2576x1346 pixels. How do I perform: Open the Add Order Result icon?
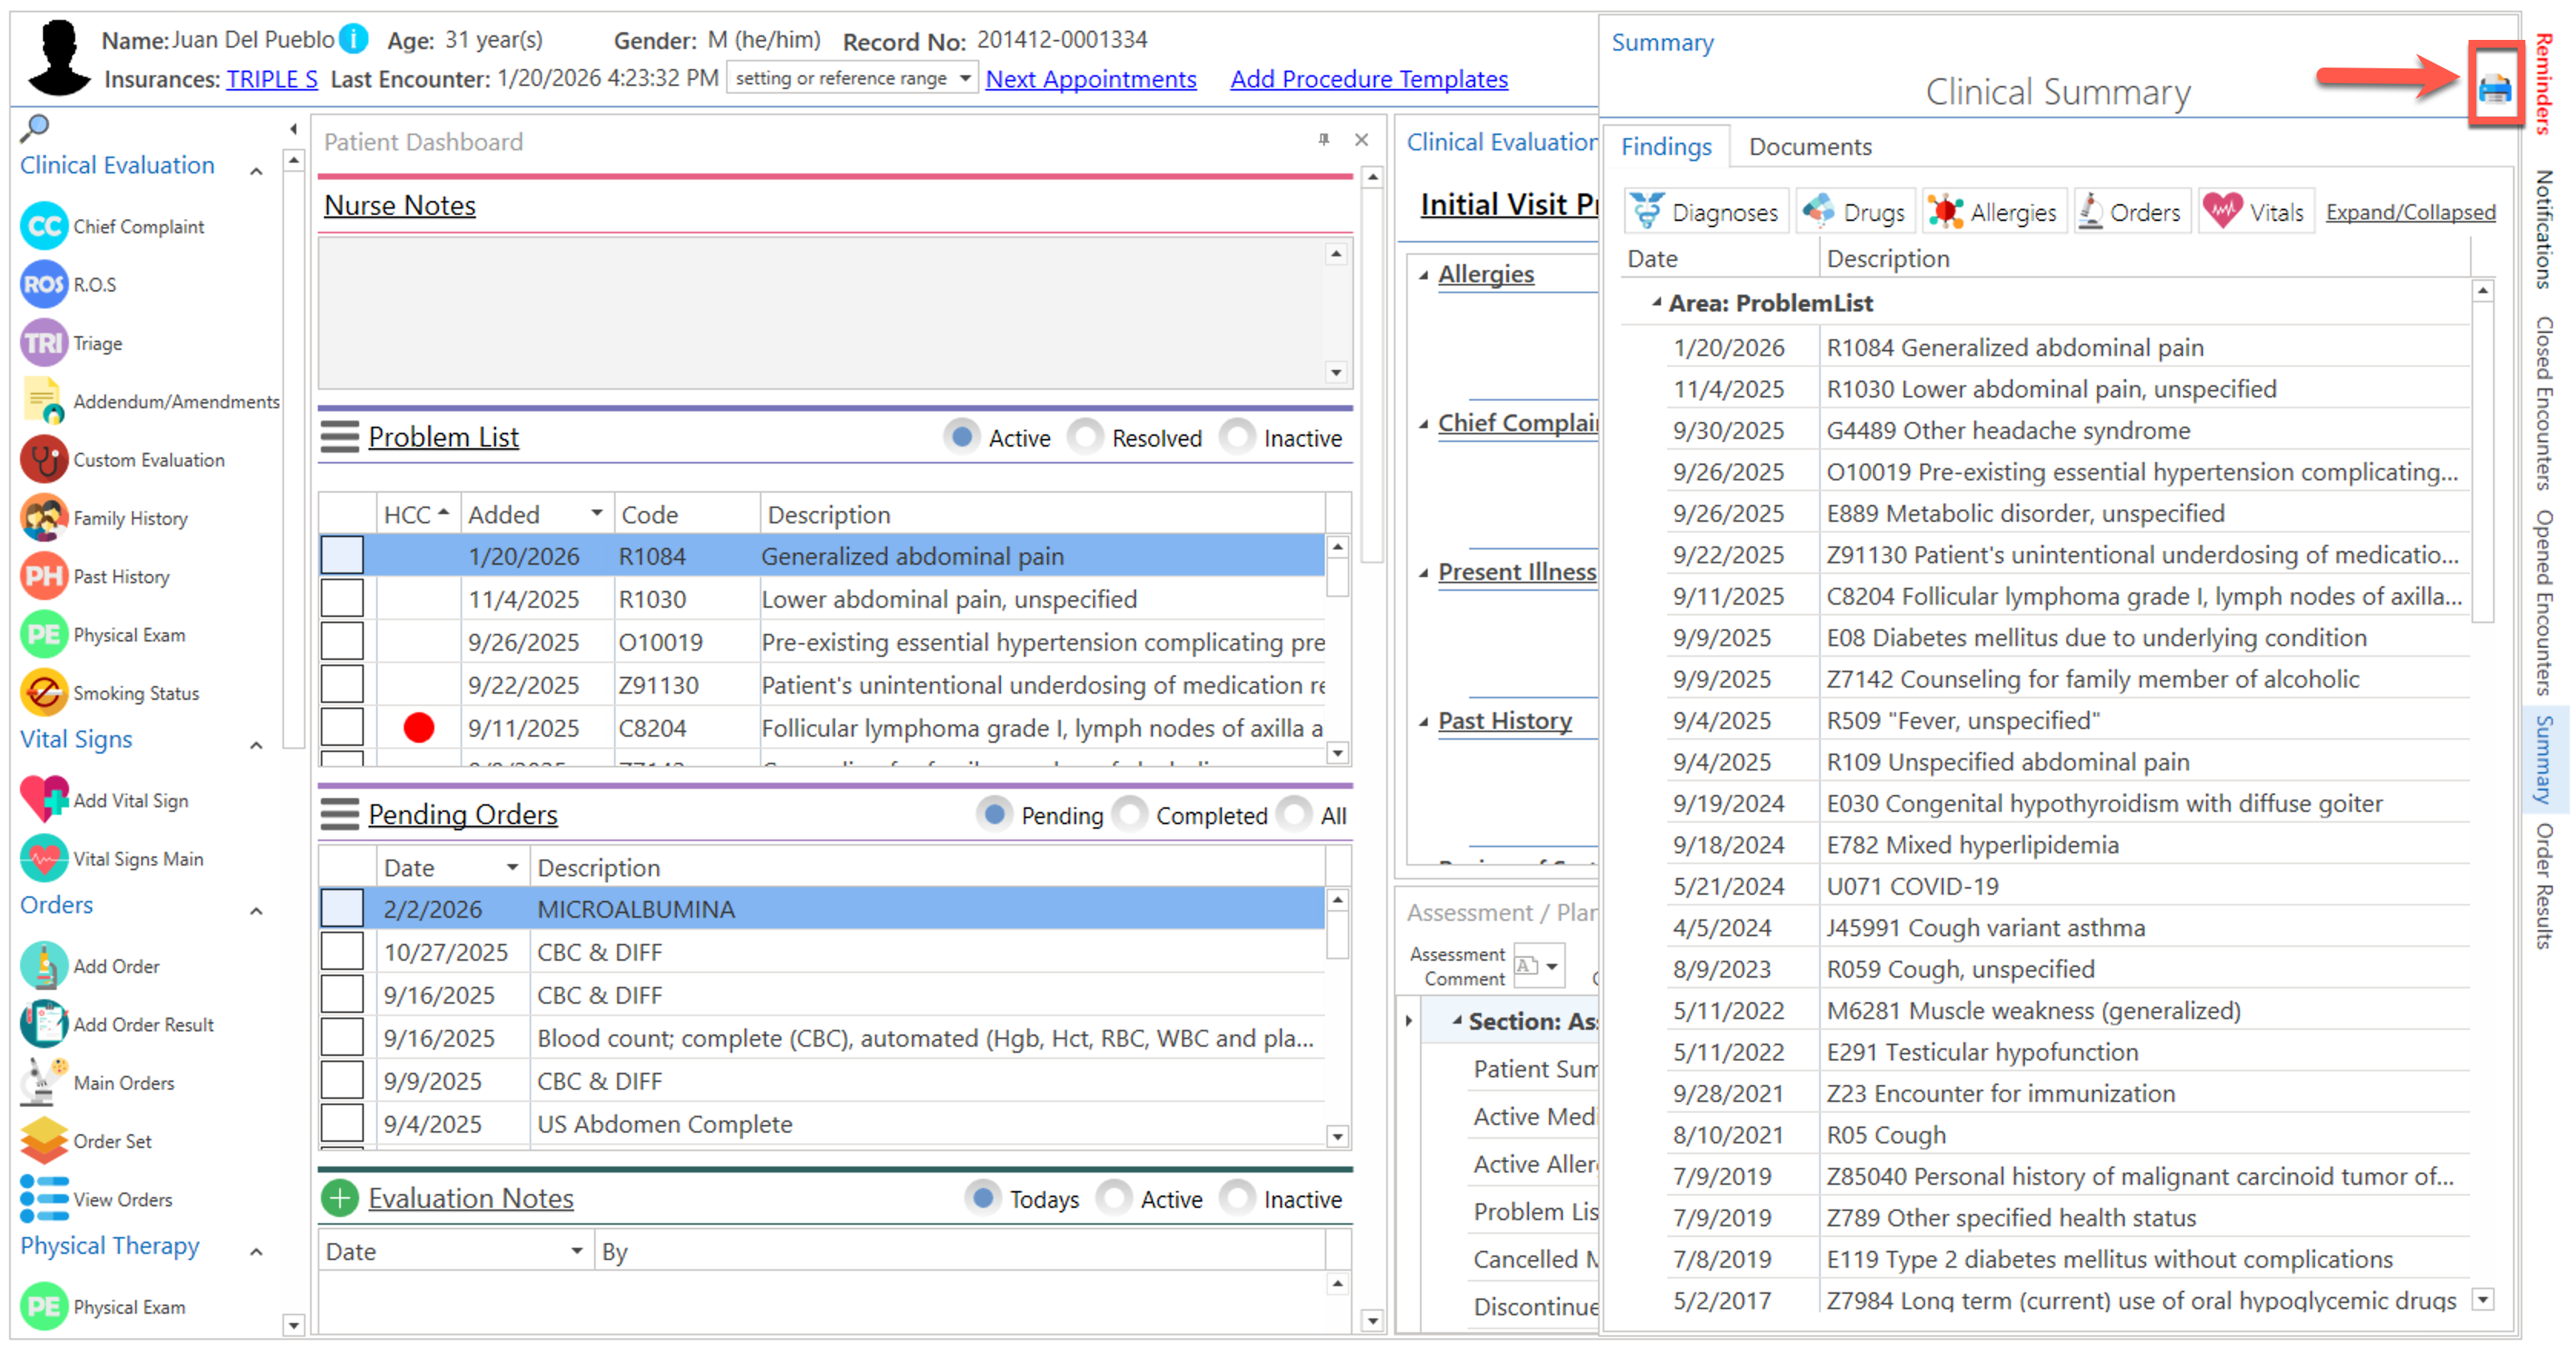coord(44,1024)
